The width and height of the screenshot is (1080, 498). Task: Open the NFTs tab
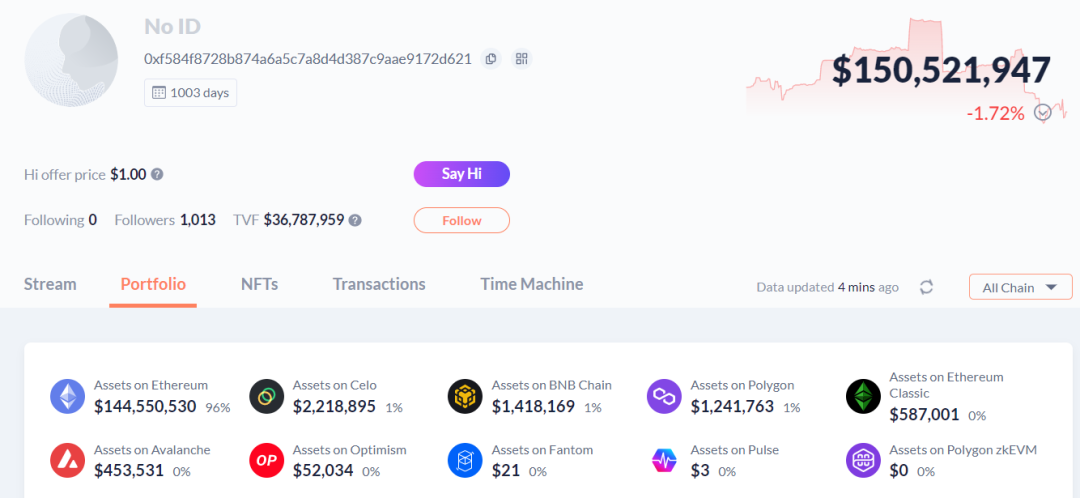point(260,284)
